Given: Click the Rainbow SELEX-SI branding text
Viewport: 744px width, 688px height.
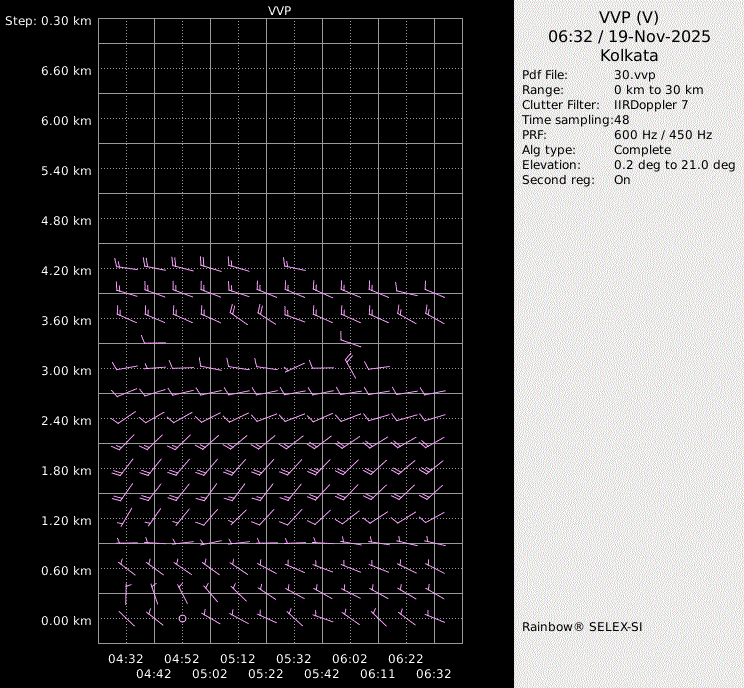Looking at the screenshot, I should (581, 627).
